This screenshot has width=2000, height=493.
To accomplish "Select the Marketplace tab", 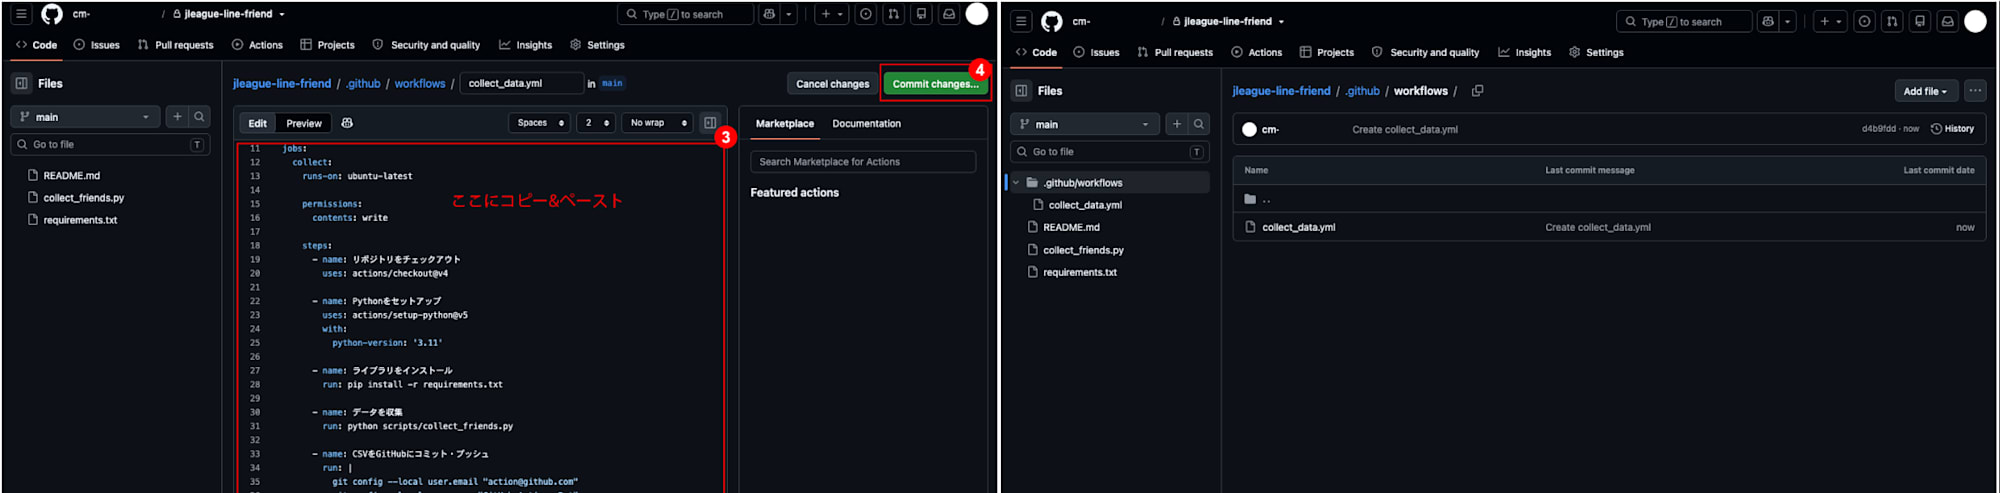I will click(785, 124).
